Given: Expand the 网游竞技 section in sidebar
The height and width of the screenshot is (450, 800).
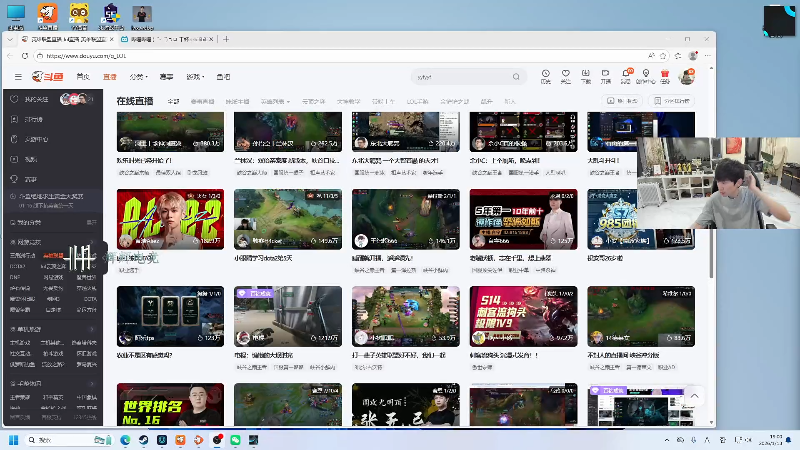Looking at the screenshot, I should tap(92, 242).
